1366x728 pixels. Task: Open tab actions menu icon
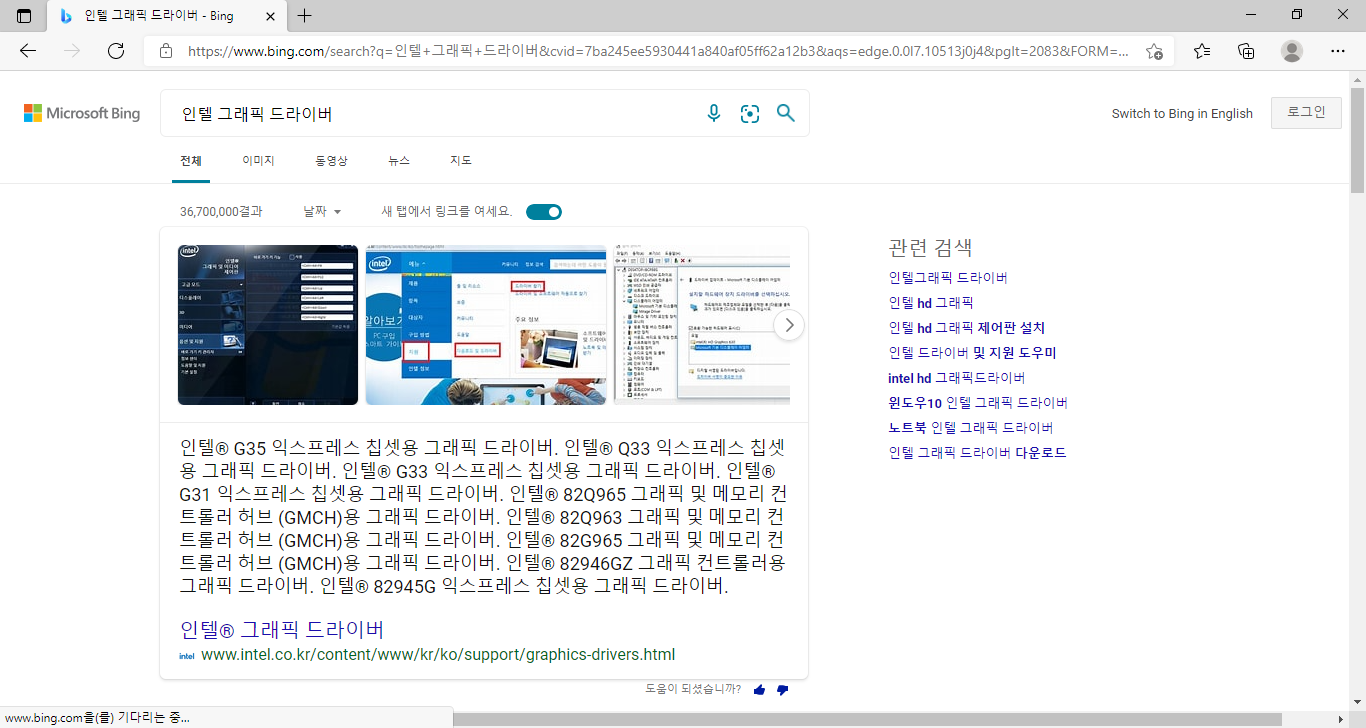(x=24, y=16)
